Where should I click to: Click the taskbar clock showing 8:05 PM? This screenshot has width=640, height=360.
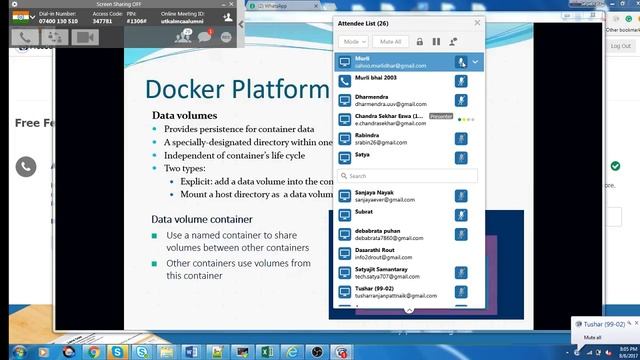(628, 352)
